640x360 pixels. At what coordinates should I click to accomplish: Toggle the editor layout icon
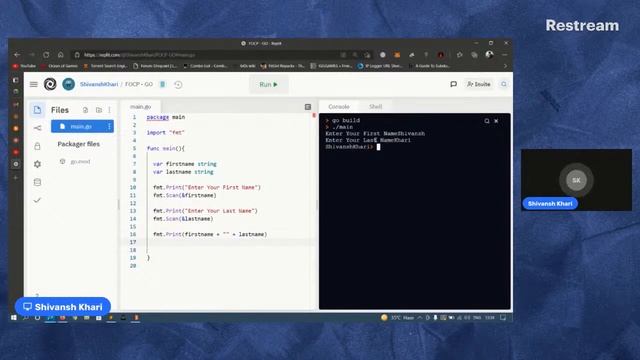coord(308,107)
